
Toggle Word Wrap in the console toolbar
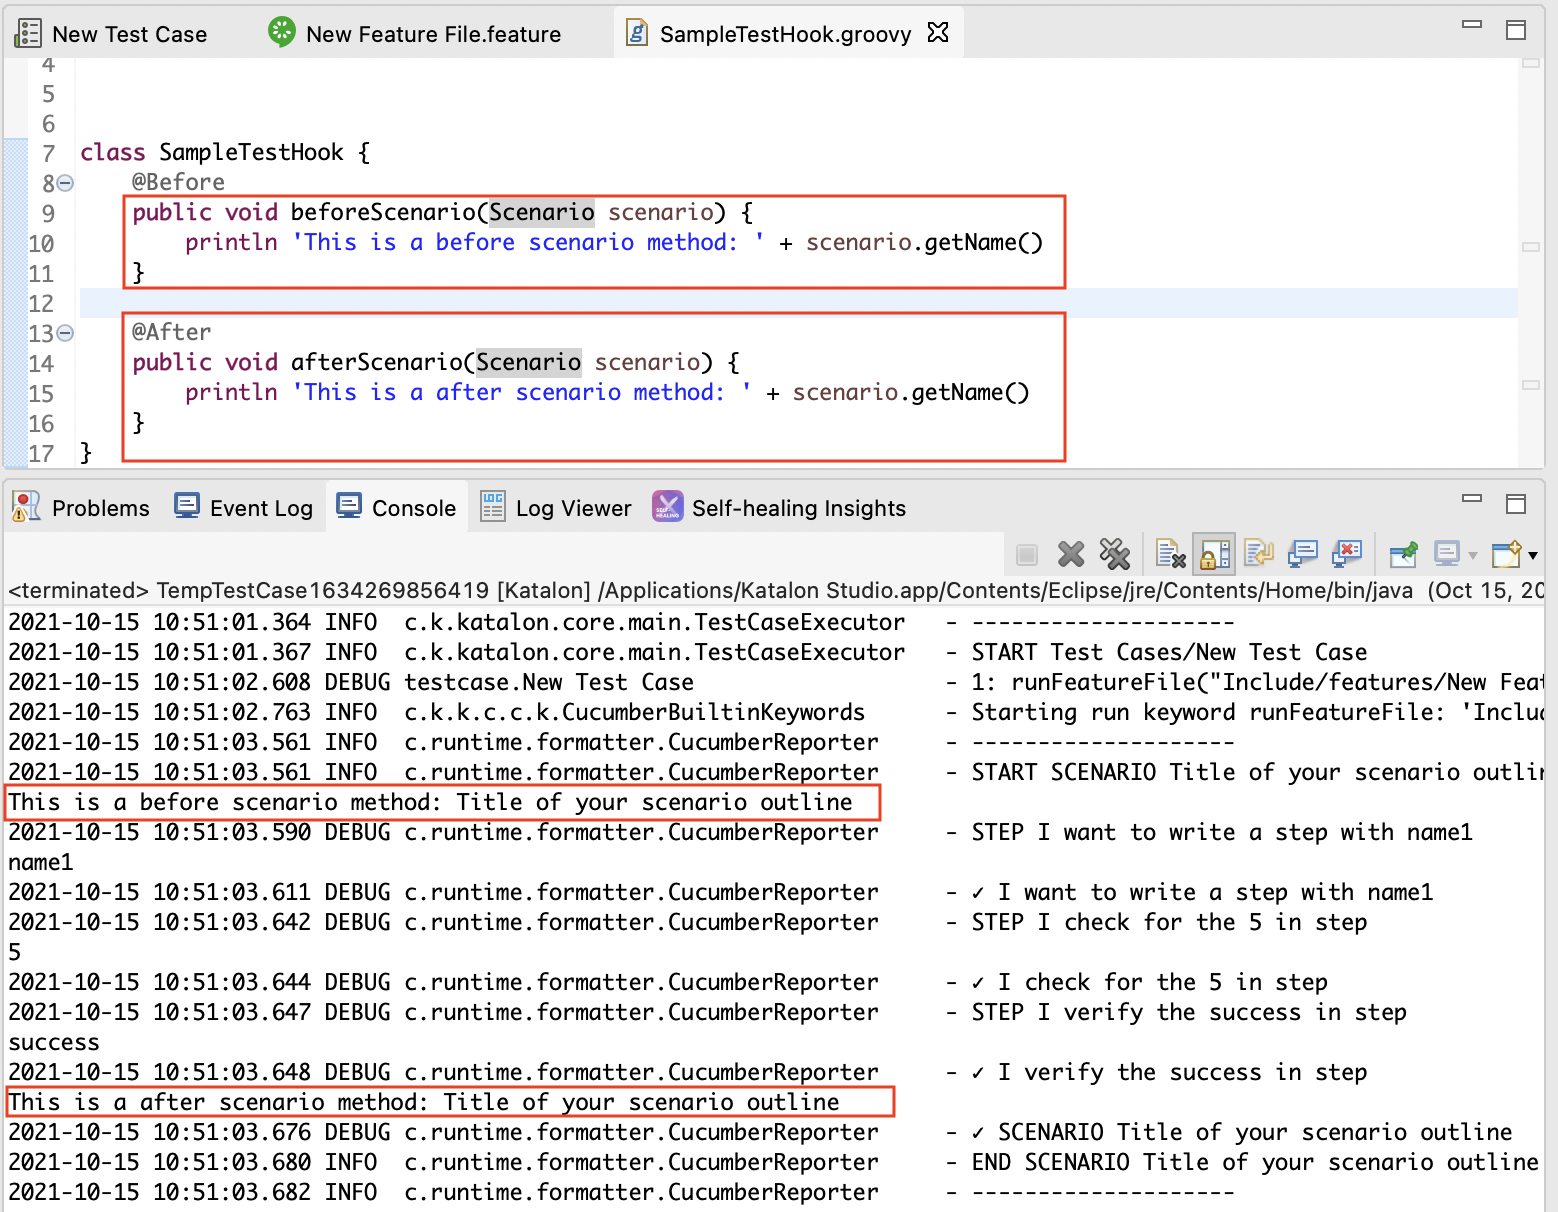(1258, 554)
